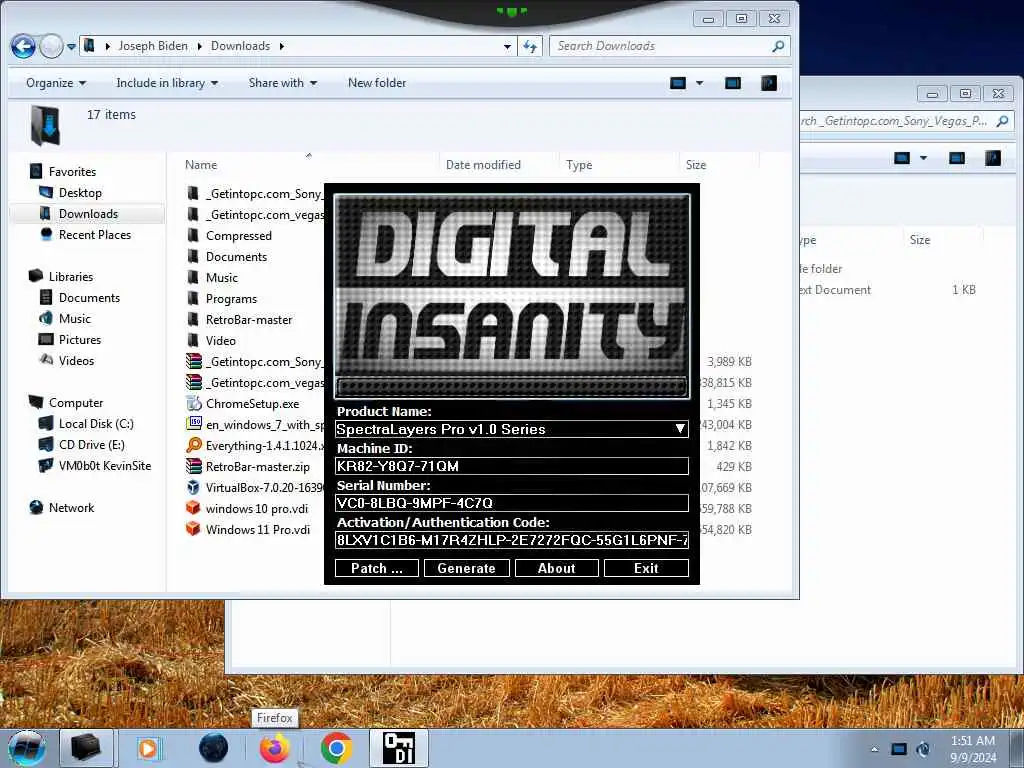Open the address bar history dropdown
The image size is (1024, 768).
coord(507,47)
